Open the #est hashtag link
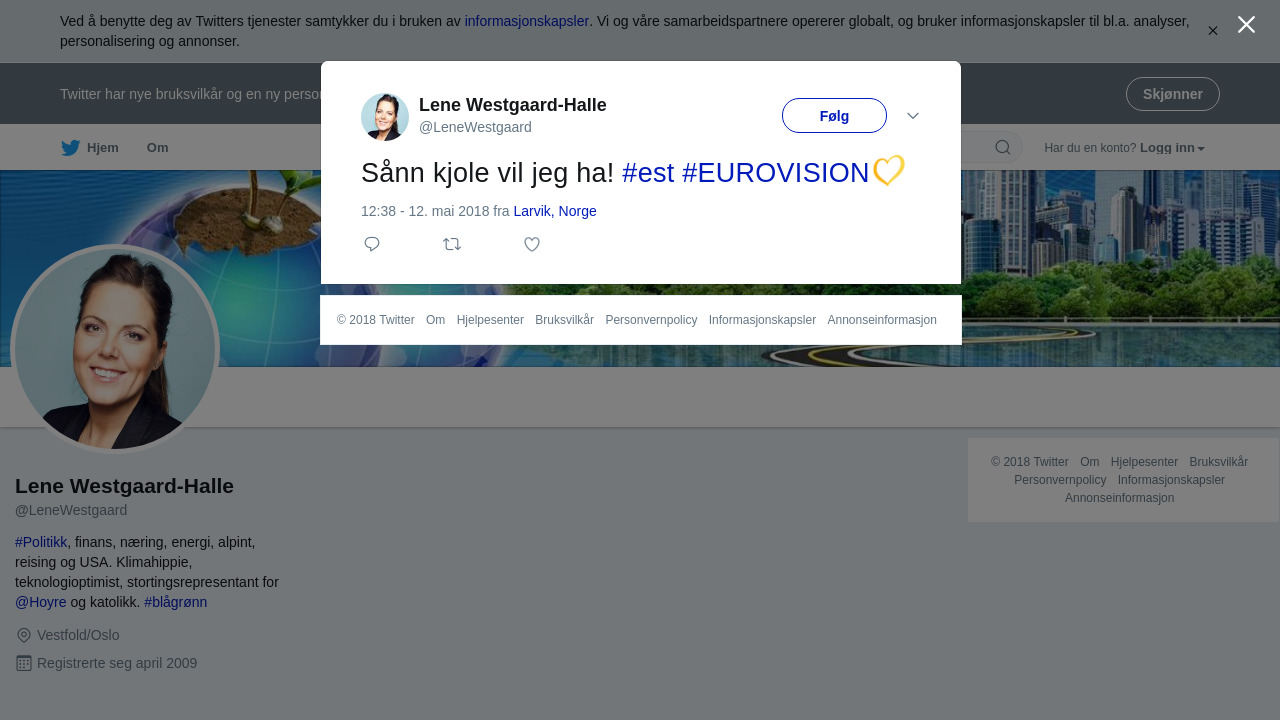The height and width of the screenshot is (720, 1280). coord(648,172)
